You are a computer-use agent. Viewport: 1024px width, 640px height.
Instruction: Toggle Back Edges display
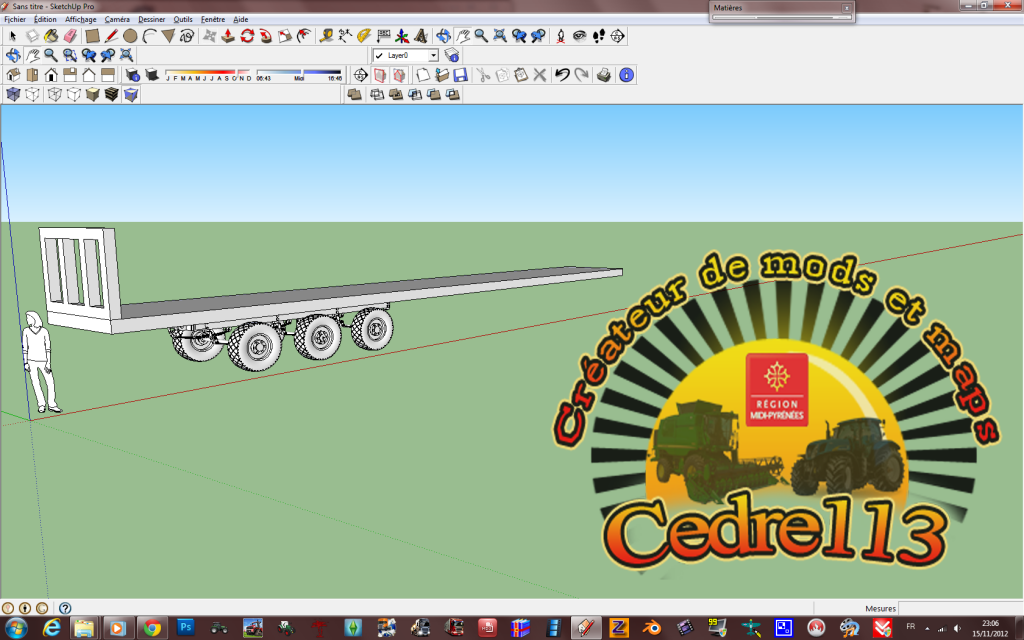[32, 95]
